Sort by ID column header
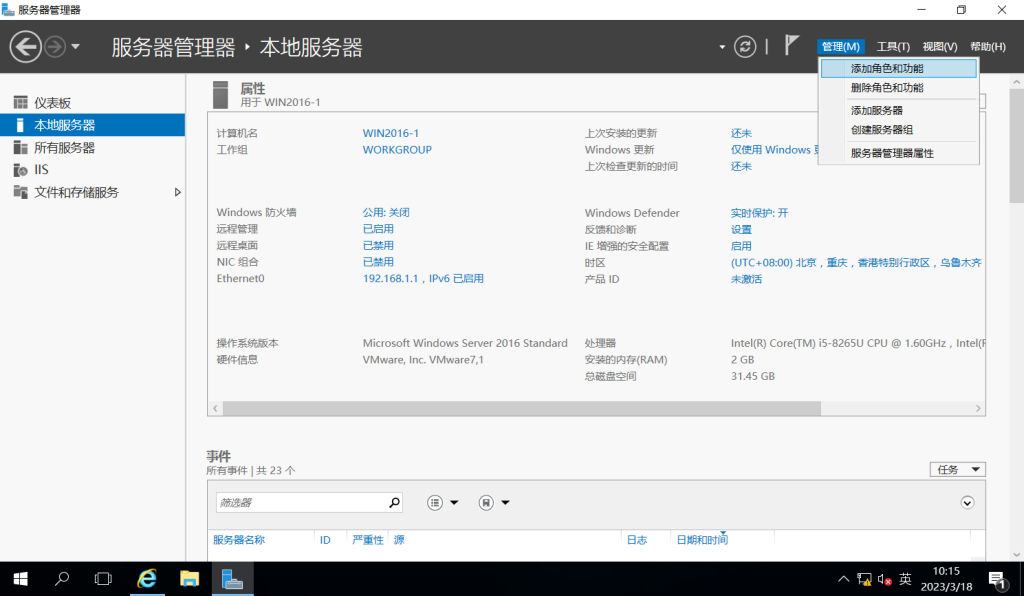 point(325,540)
